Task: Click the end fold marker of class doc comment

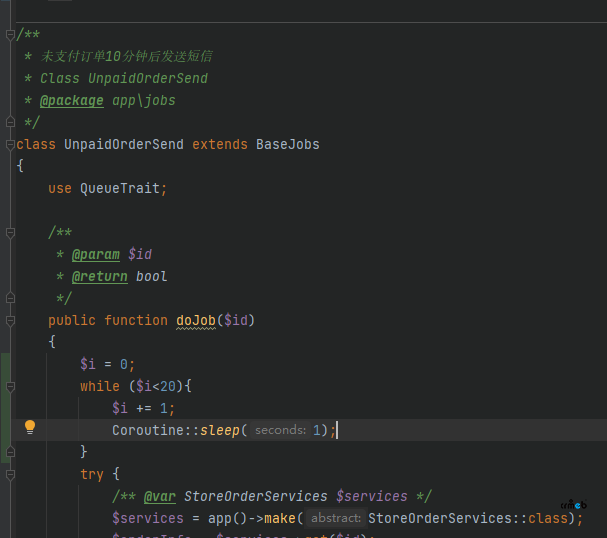Action: tap(10, 122)
